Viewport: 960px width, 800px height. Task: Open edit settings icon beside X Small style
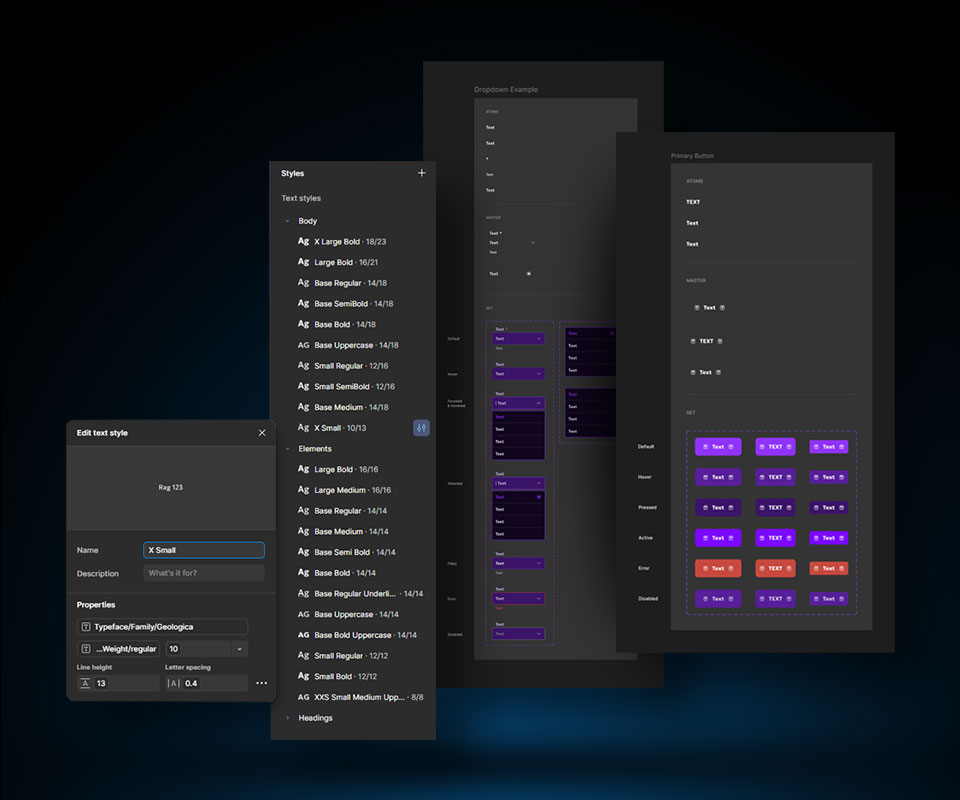click(421, 428)
